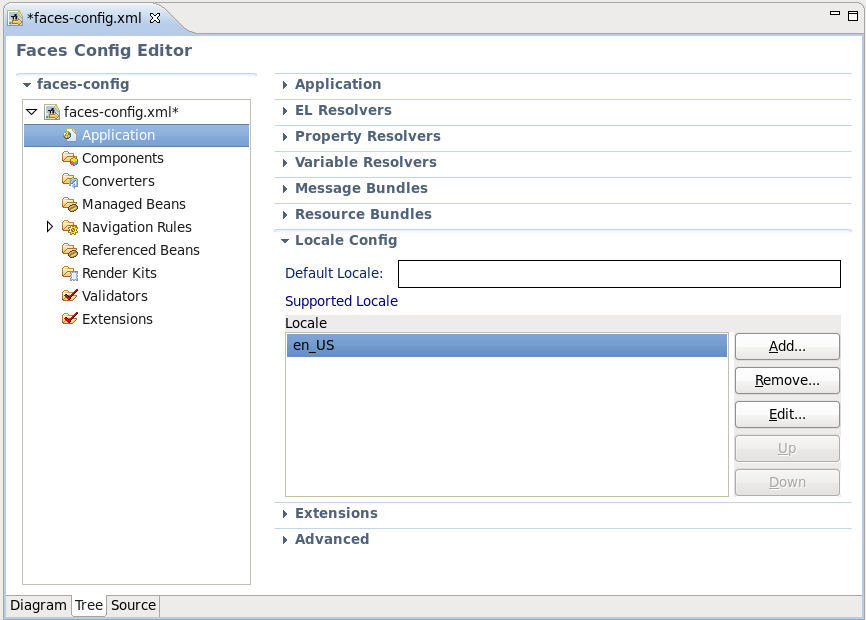Collapse the Locale Config section
This screenshot has height=620, width=866.
pyautogui.click(x=285, y=241)
